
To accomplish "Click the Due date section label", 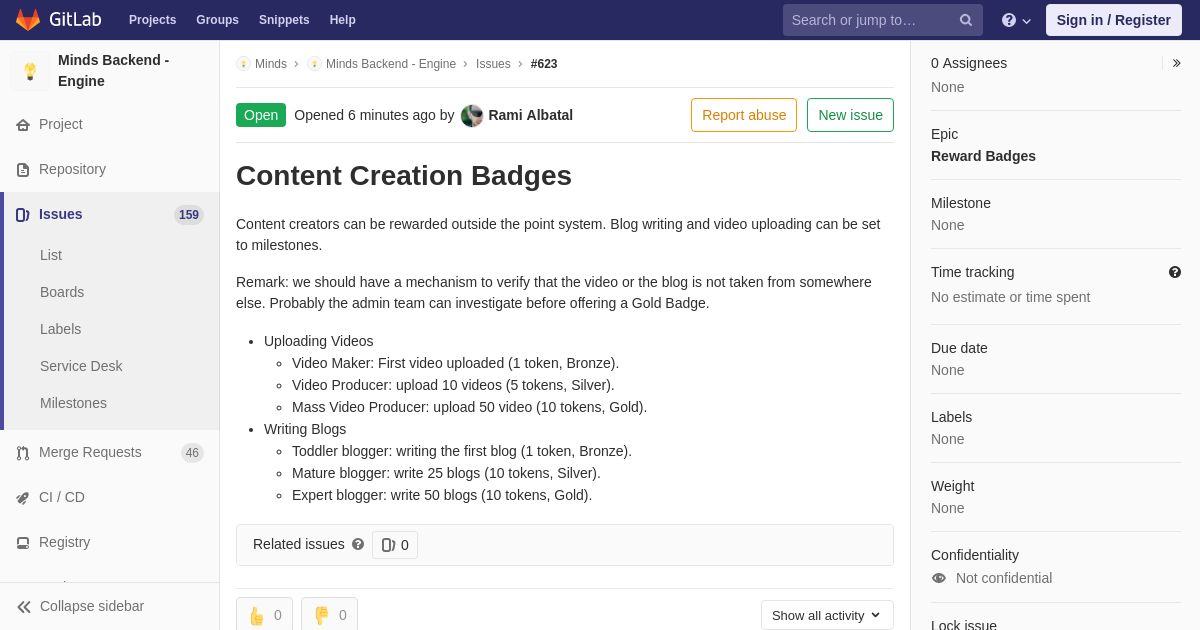I will (959, 348).
